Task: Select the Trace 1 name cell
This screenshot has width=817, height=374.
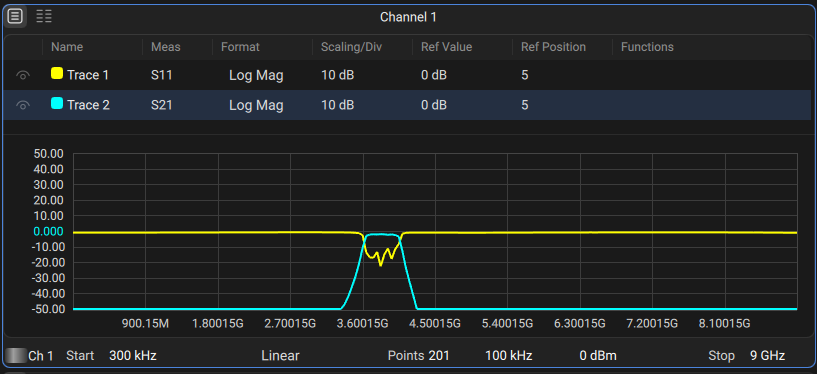Action: (88, 76)
